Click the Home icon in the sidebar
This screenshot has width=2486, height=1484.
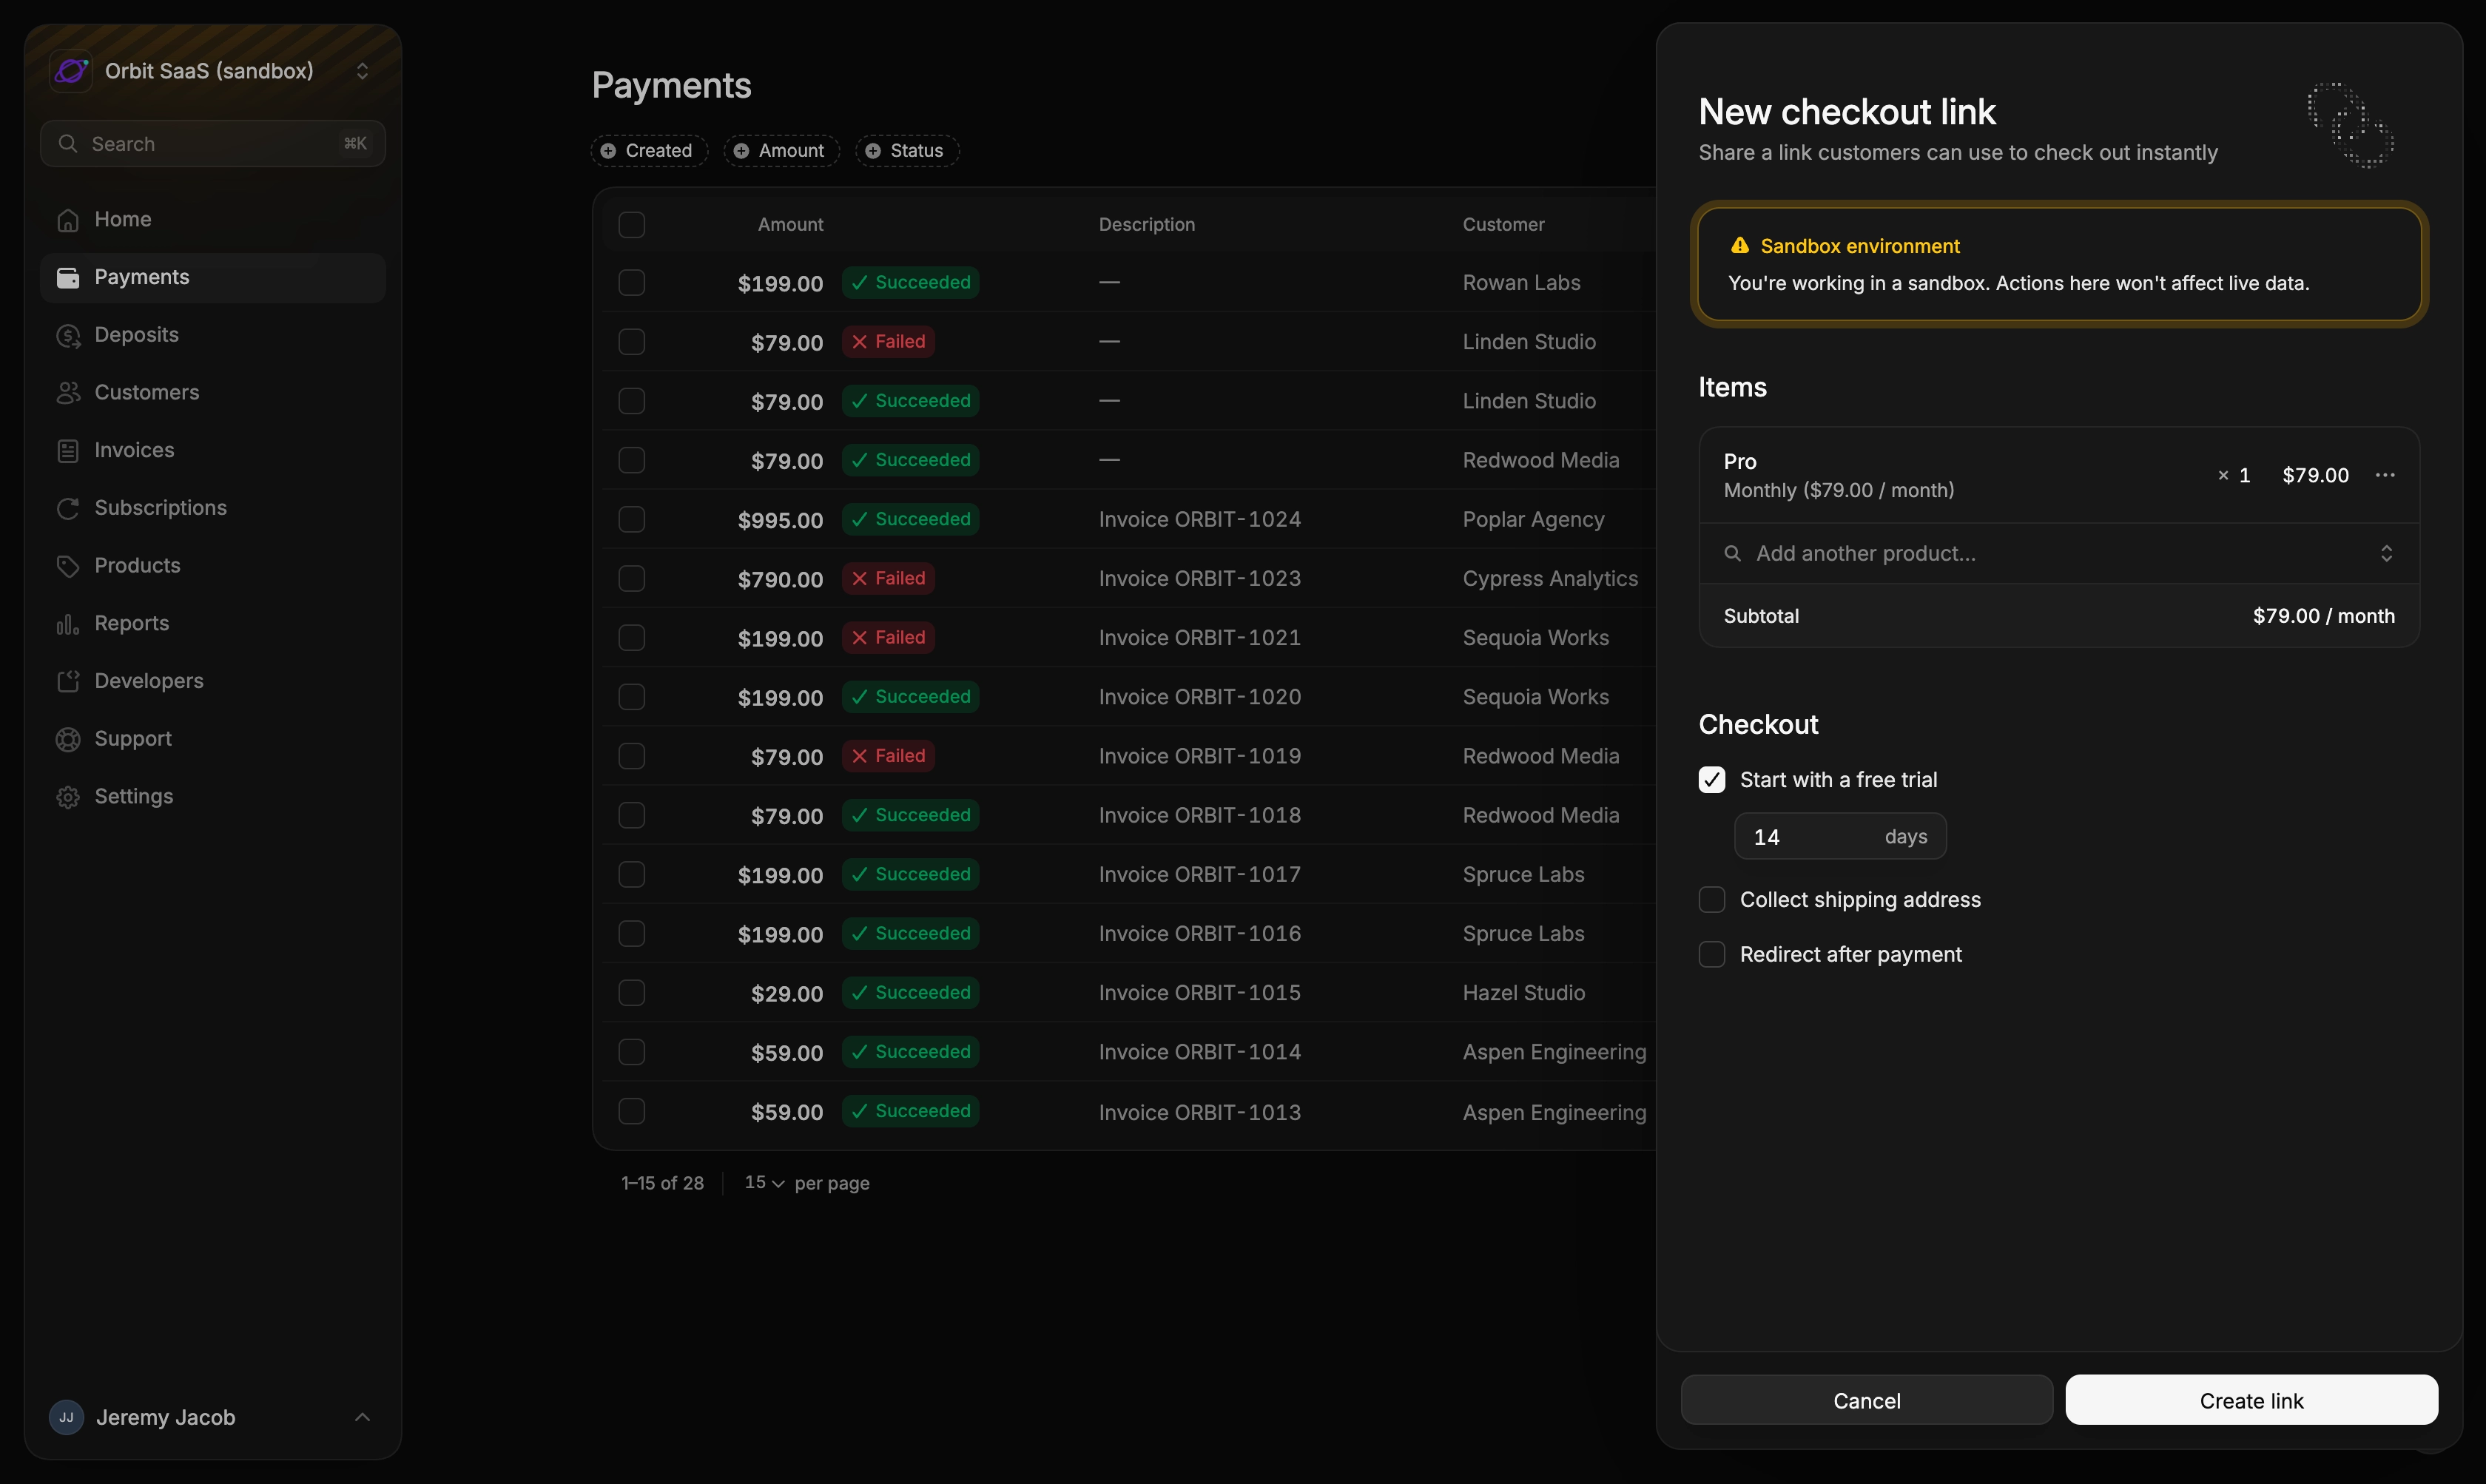(x=68, y=220)
